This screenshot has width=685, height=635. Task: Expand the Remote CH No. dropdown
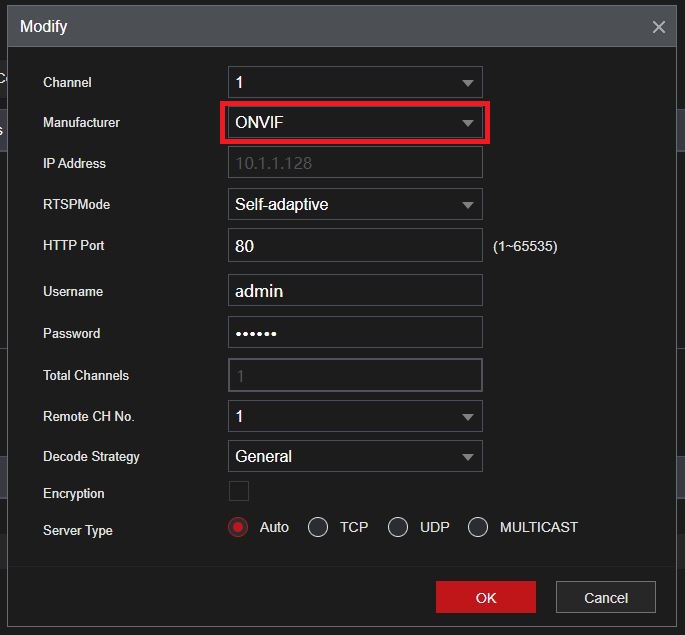coord(355,416)
